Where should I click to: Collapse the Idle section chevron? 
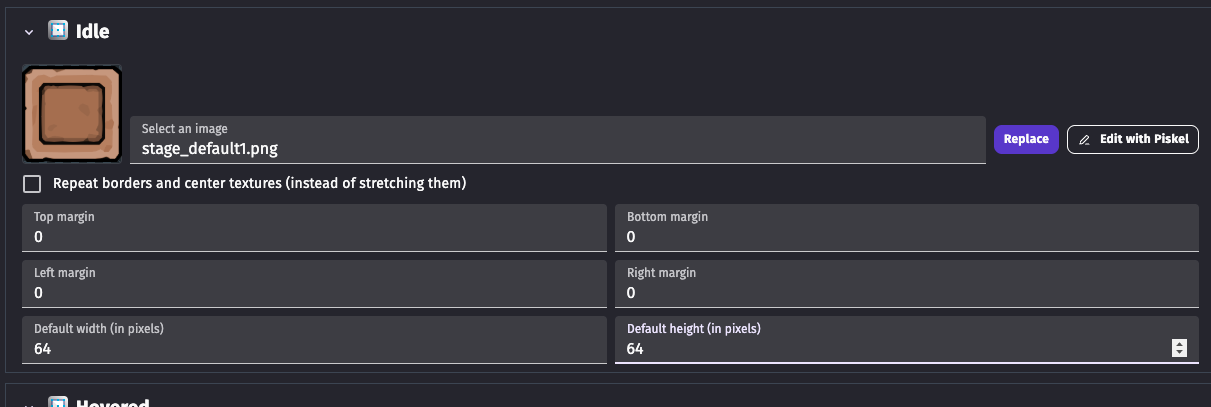click(x=29, y=33)
